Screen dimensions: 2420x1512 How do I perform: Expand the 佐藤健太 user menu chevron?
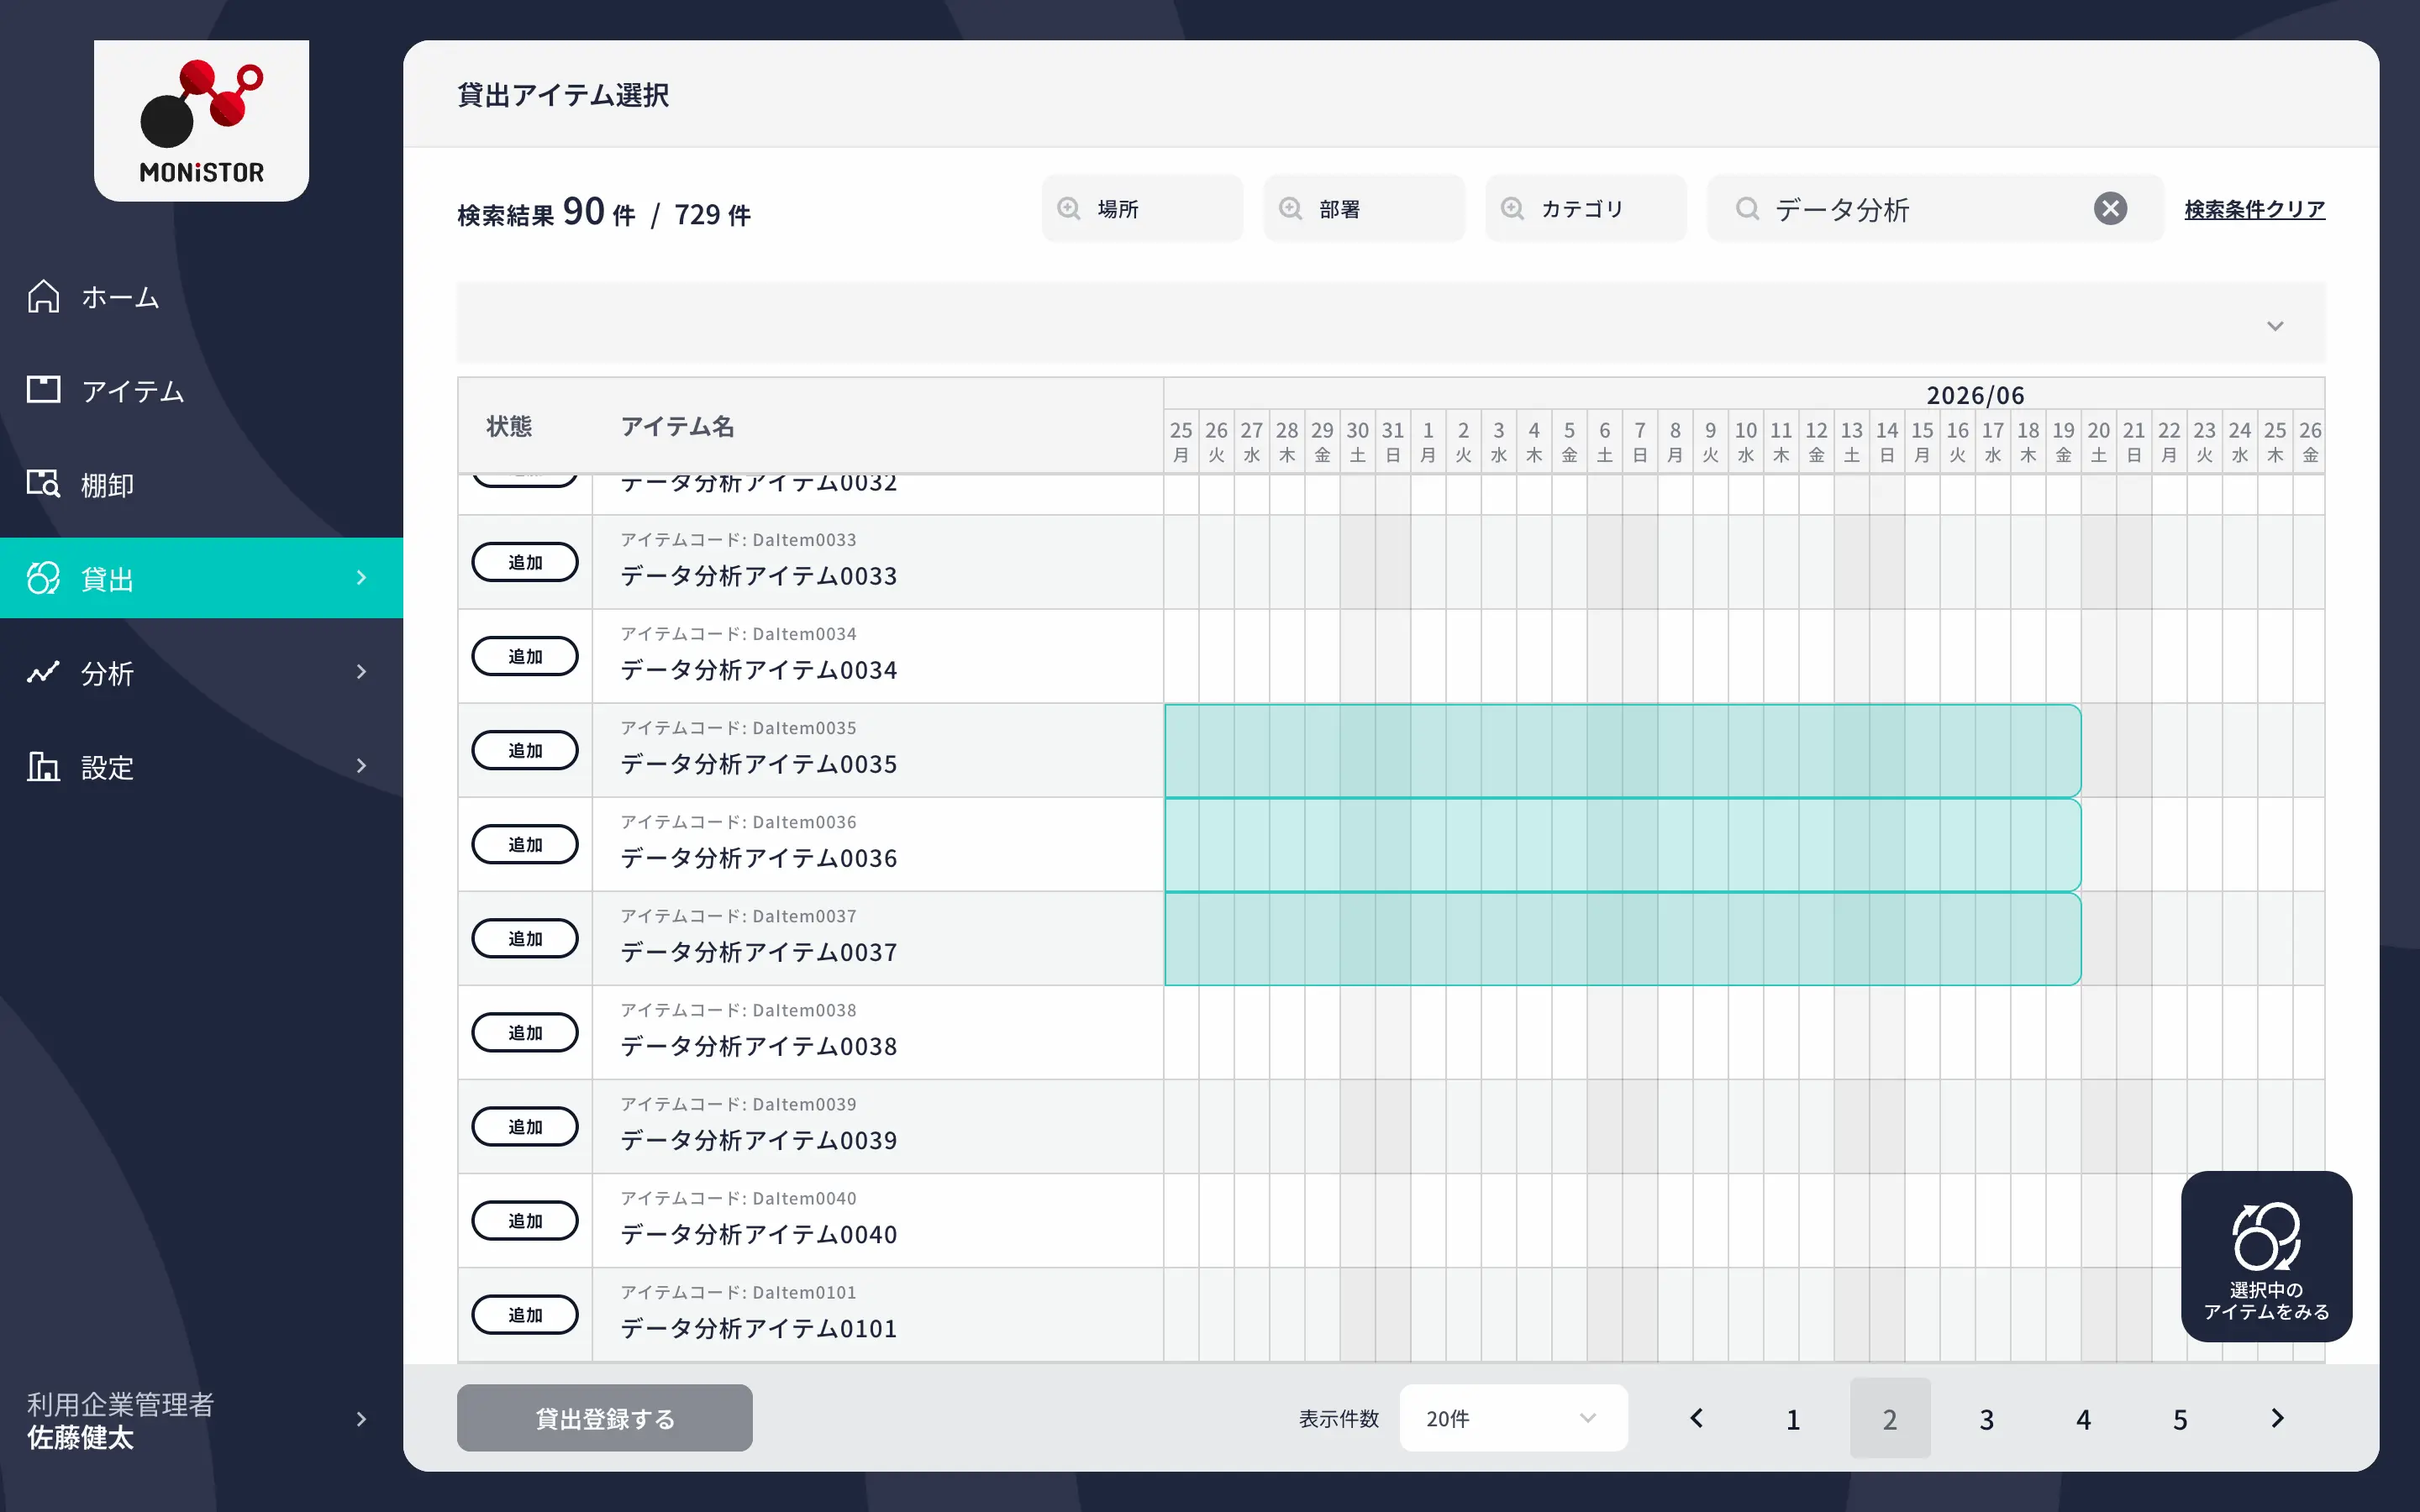point(361,1419)
